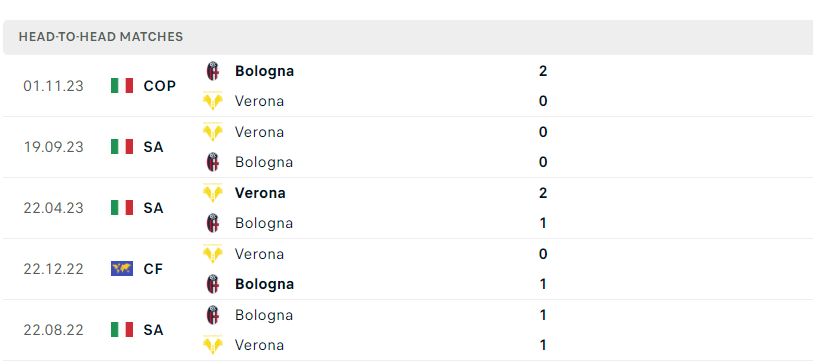Open bold Verona team in 22.04.23 match
The image size is (813, 364).
[260, 193]
